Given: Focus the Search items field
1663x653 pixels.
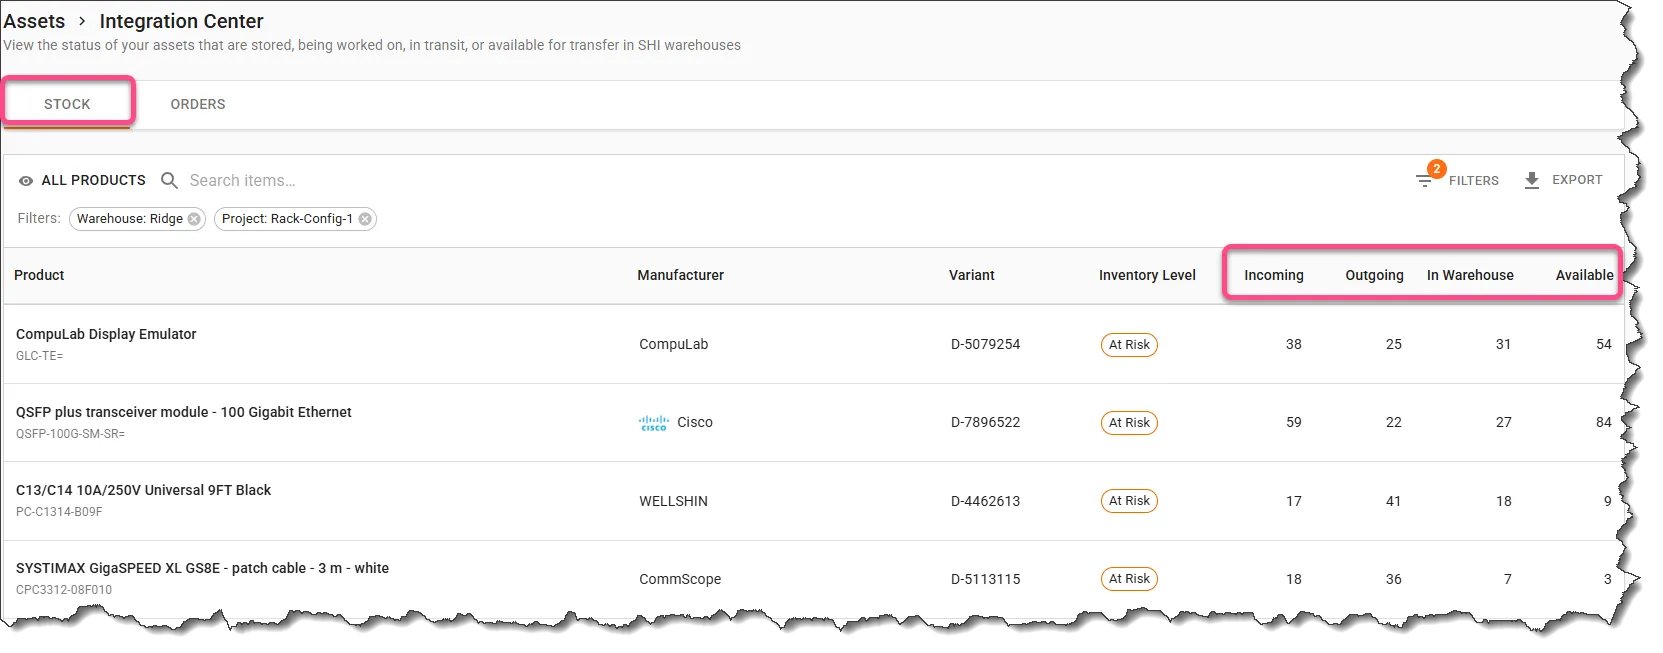Looking at the screenshot, I should click(x=243, y=180).
